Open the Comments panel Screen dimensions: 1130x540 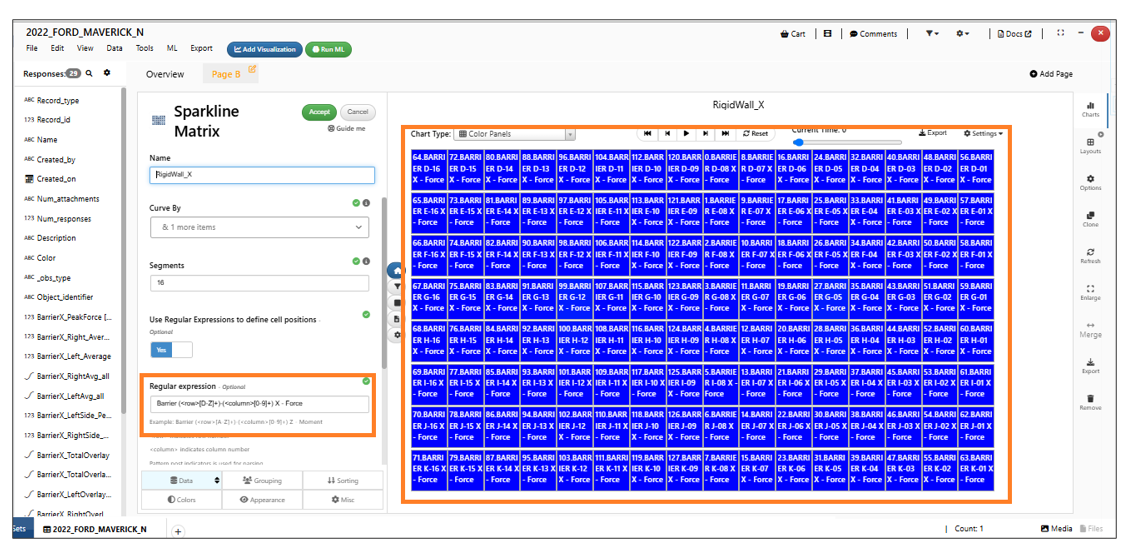(873, 33)
